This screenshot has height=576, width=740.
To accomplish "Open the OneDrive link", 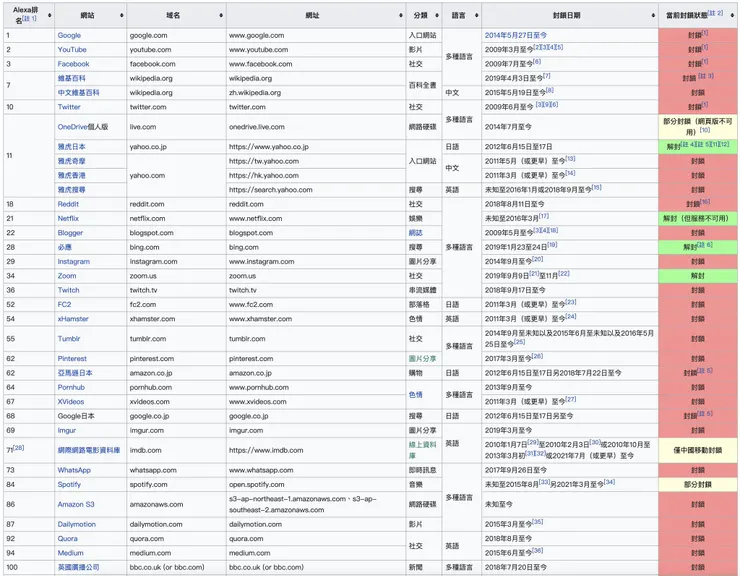I will (73, 127).
